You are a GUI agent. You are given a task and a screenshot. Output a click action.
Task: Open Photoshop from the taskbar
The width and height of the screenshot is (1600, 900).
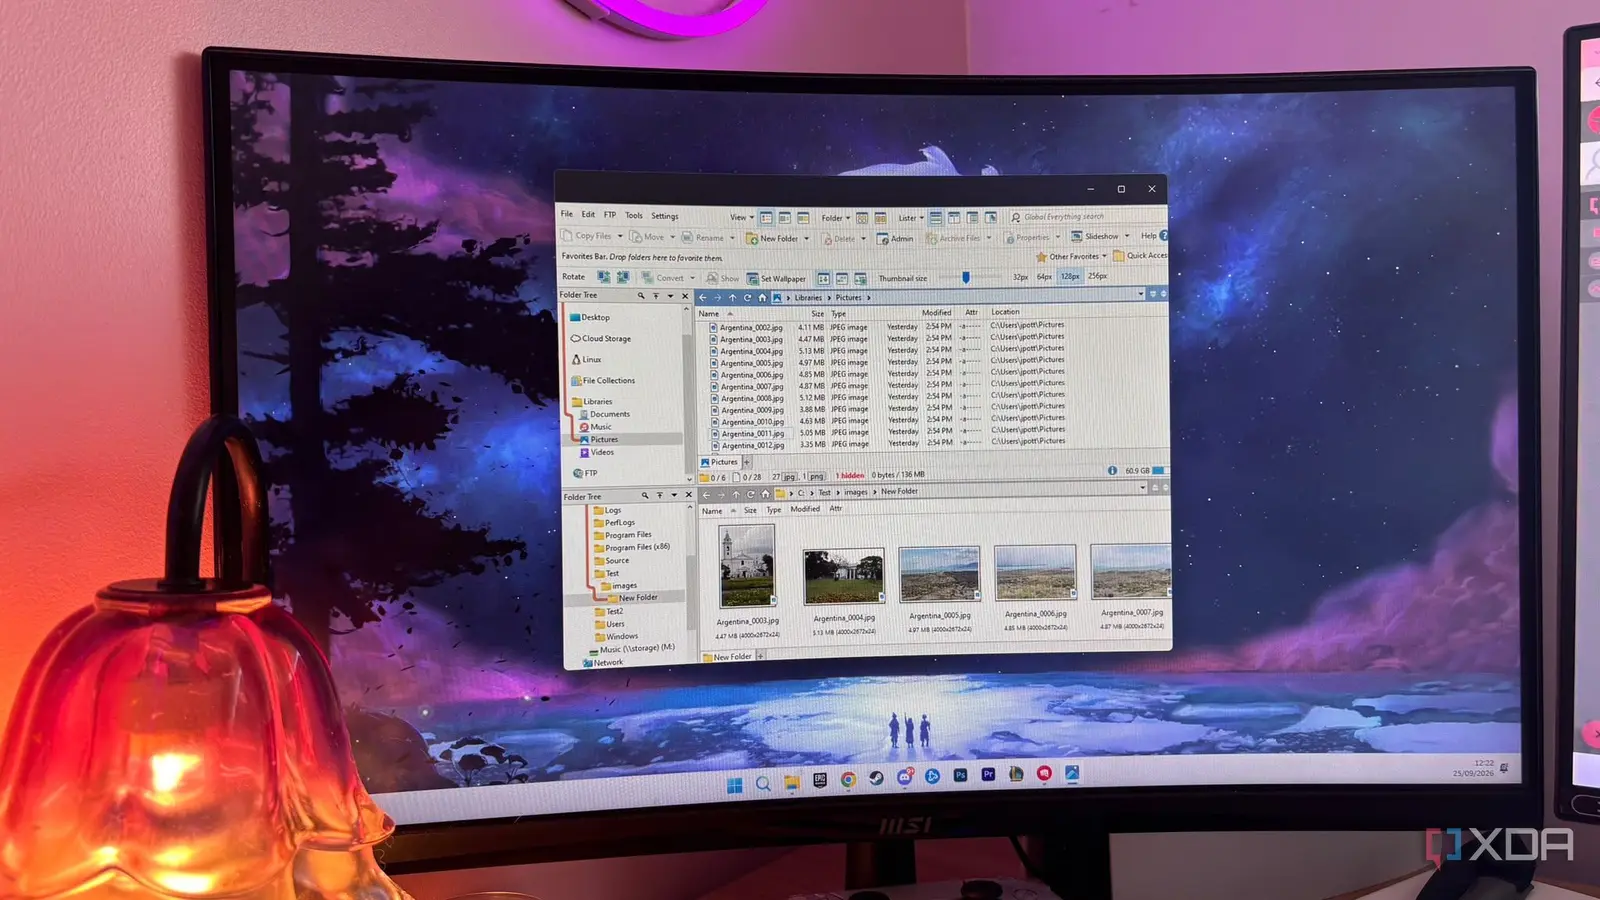tap(960, 775)
